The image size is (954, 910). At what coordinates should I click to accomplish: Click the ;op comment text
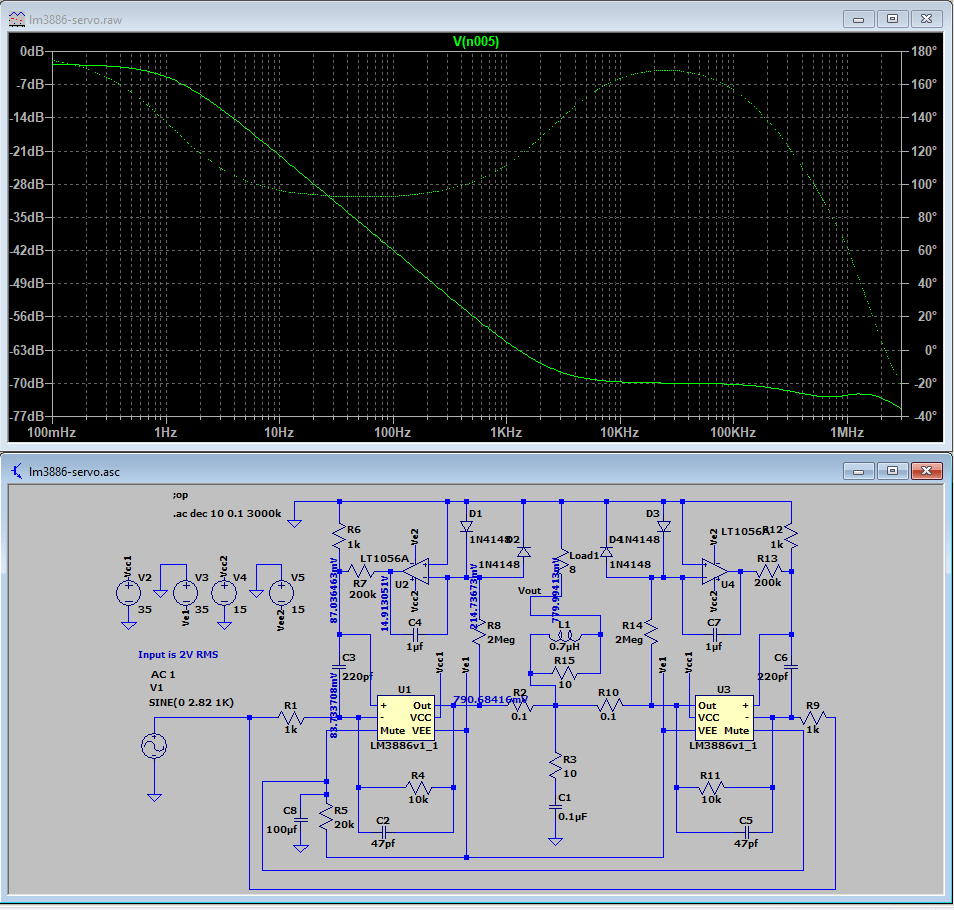[x=180, y=495]
